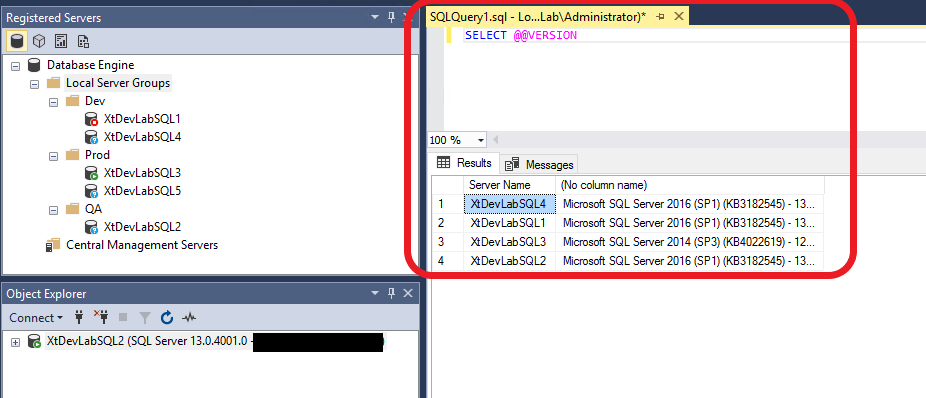Select XtDevLabSQL5 under Prod group
Image resolution: width=926 pixels, height=398 pixels.
tap(142, 191)
